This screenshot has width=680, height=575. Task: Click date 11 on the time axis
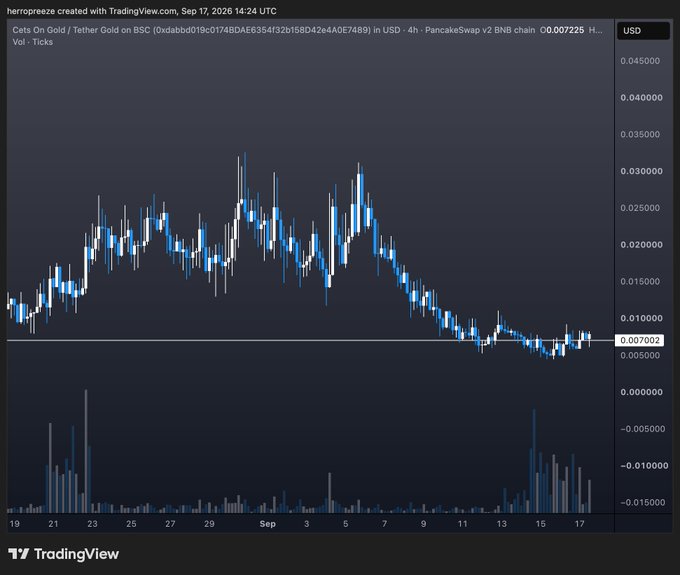(x=462, y=524)
